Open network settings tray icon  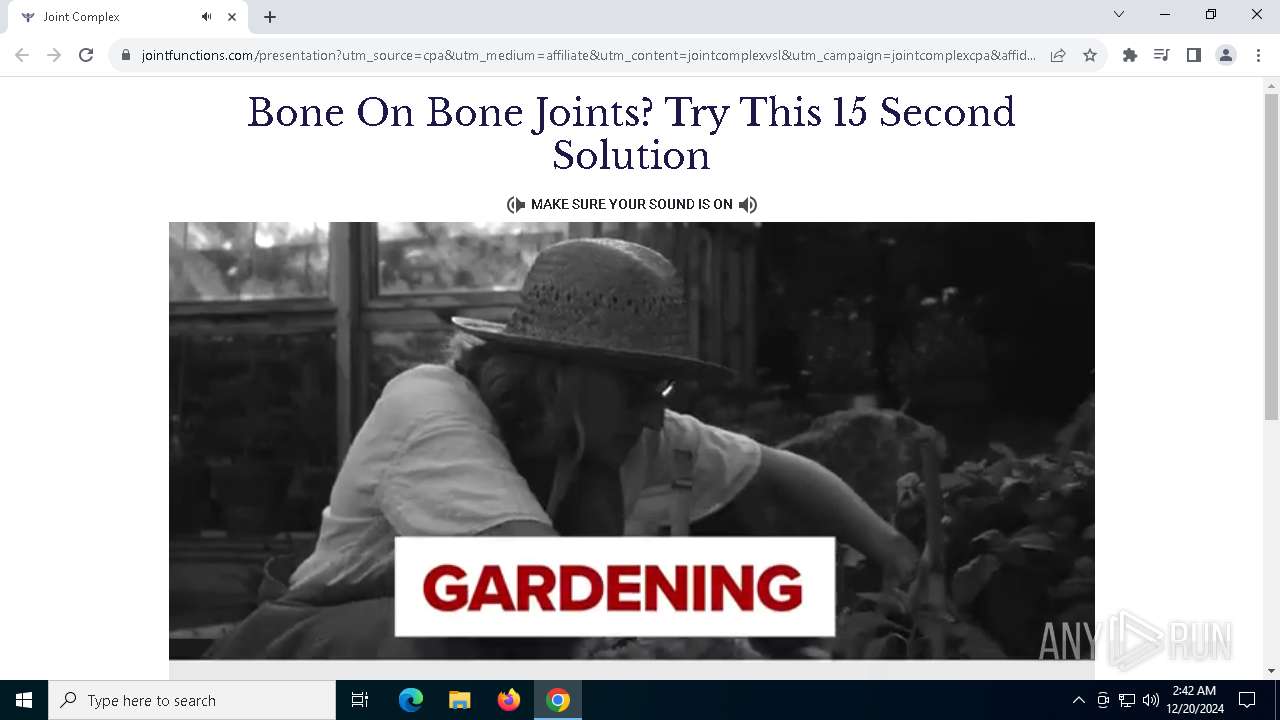(x=1127, y=700)
